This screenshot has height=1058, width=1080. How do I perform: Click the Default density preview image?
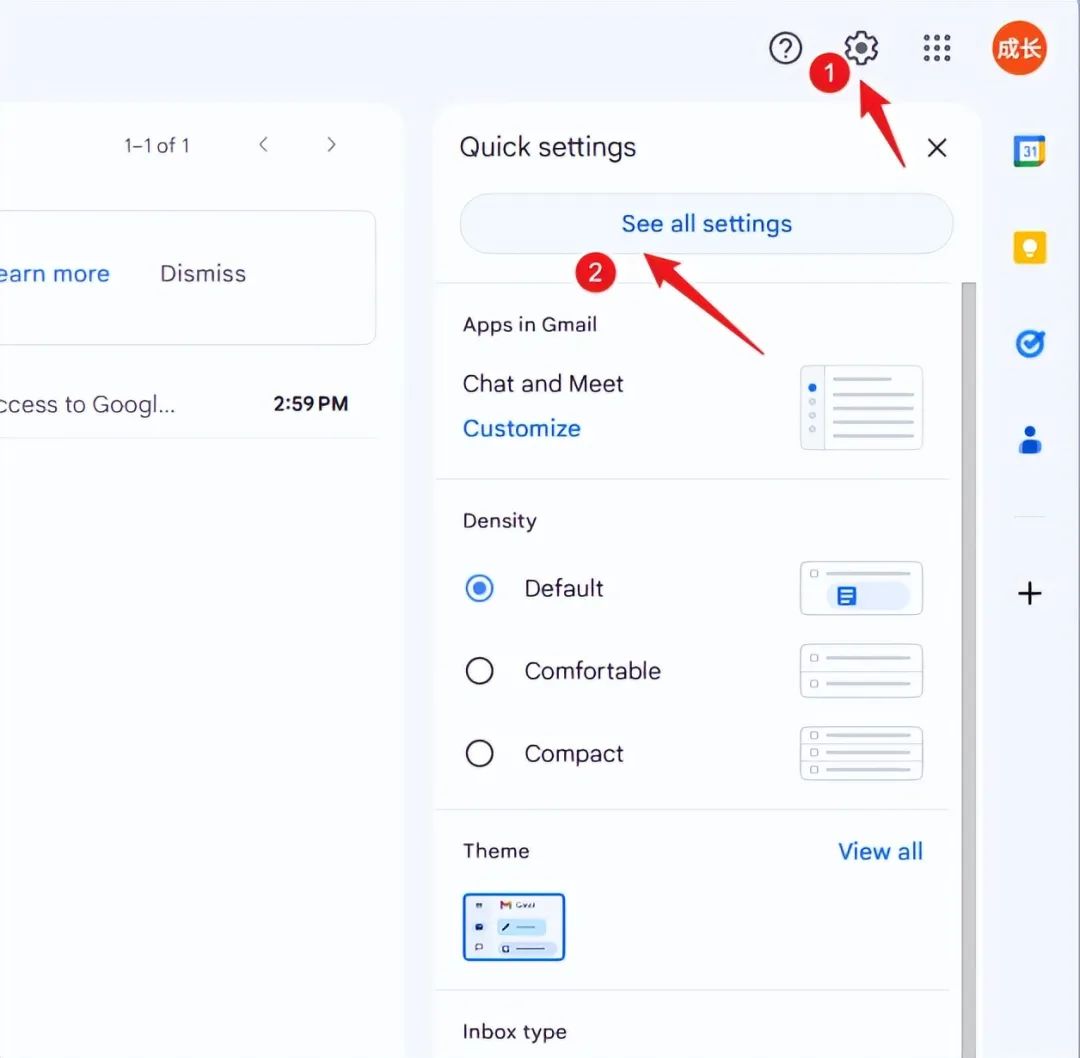pos(861,588)
